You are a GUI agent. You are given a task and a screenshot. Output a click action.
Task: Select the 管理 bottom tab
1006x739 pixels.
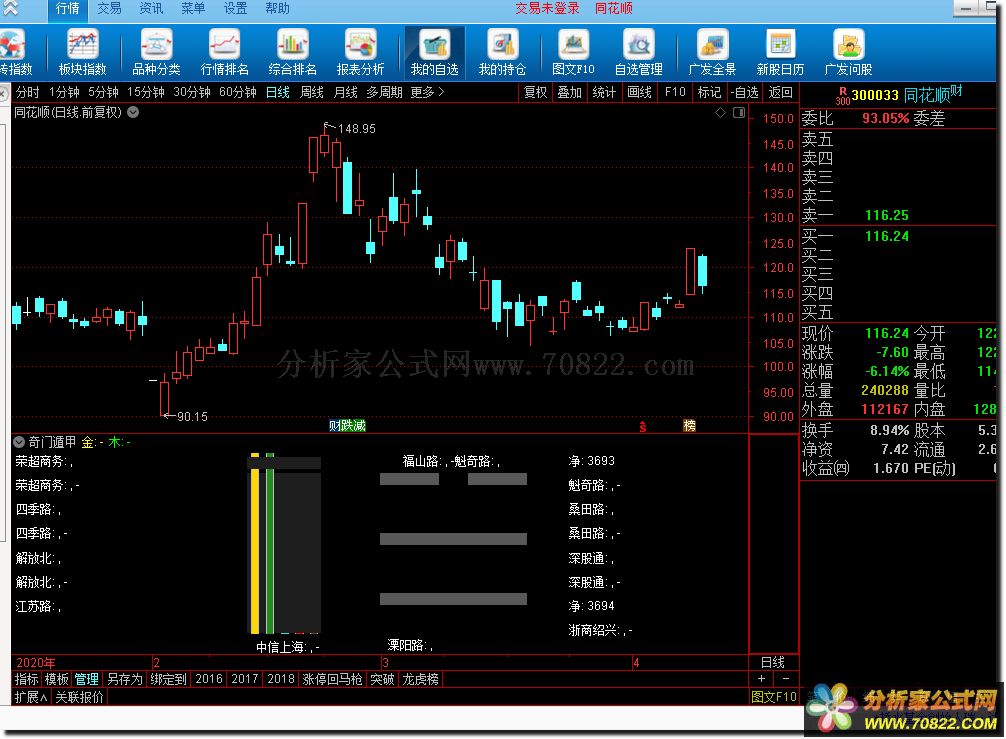pos(86,679)
